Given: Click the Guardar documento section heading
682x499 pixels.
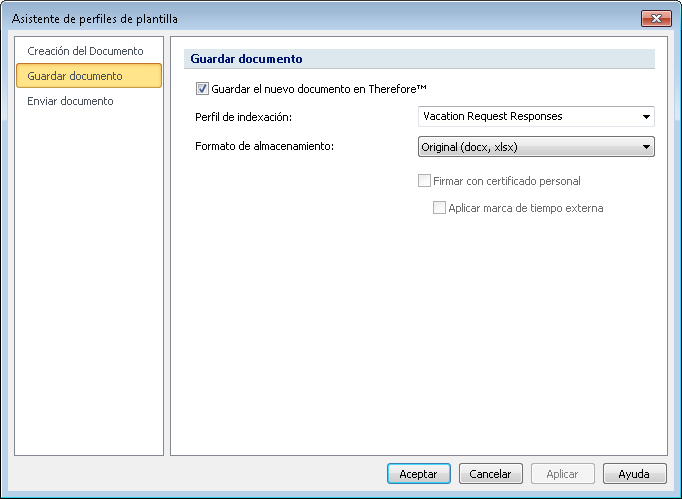Looking at the screenshot, I should (x=246, y=59).
